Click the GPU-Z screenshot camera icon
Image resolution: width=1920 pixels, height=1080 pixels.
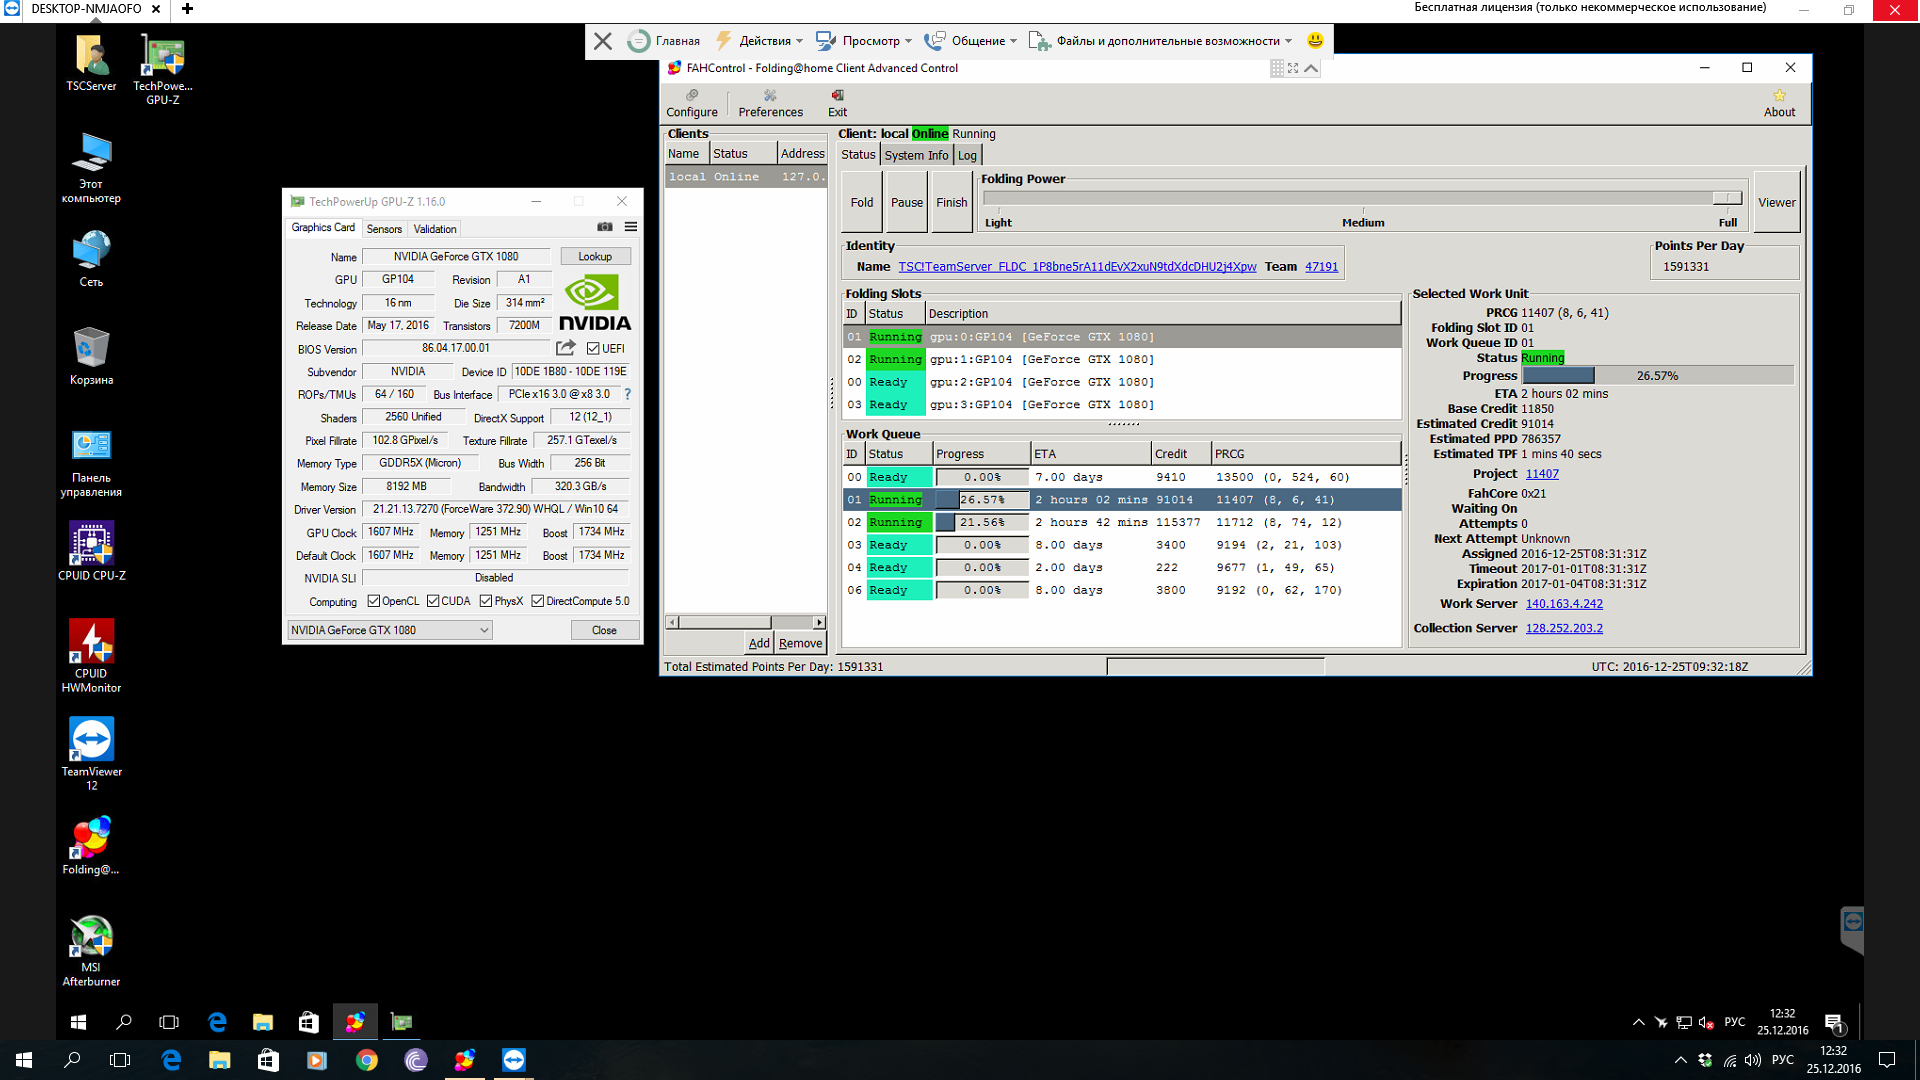tap(604, 227)
